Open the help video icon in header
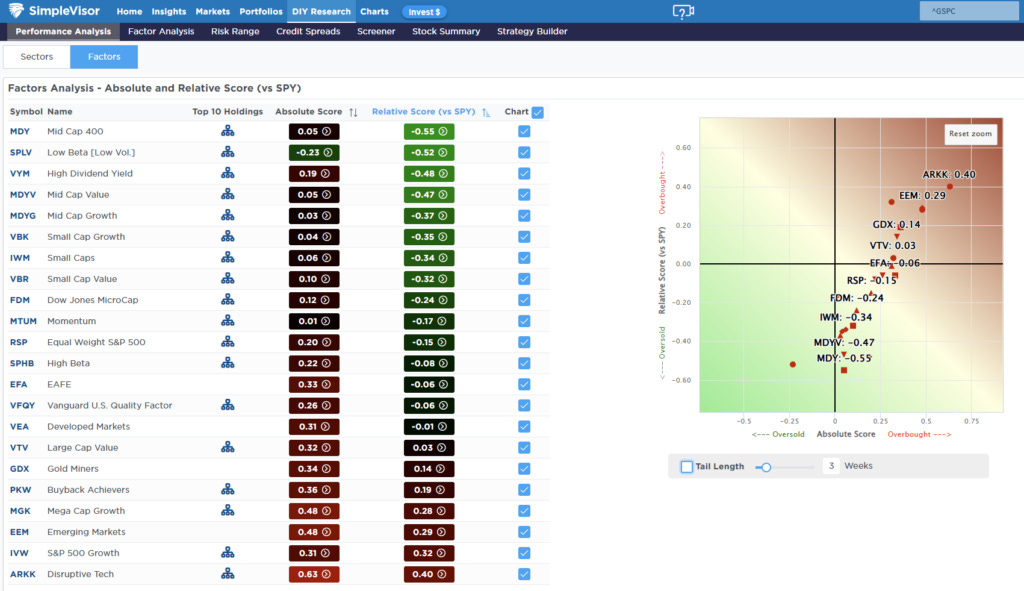Screen dimensions: 1024x591 [683, 12]
